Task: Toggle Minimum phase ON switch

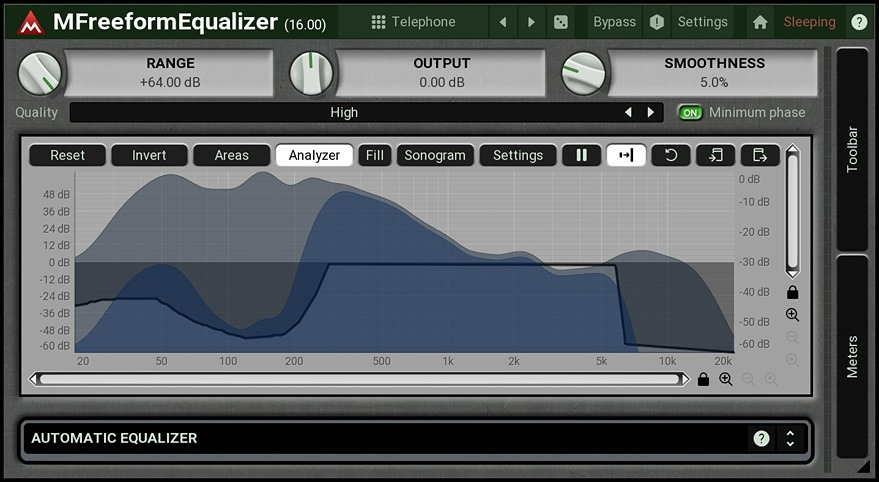Action: coord(690,113)
